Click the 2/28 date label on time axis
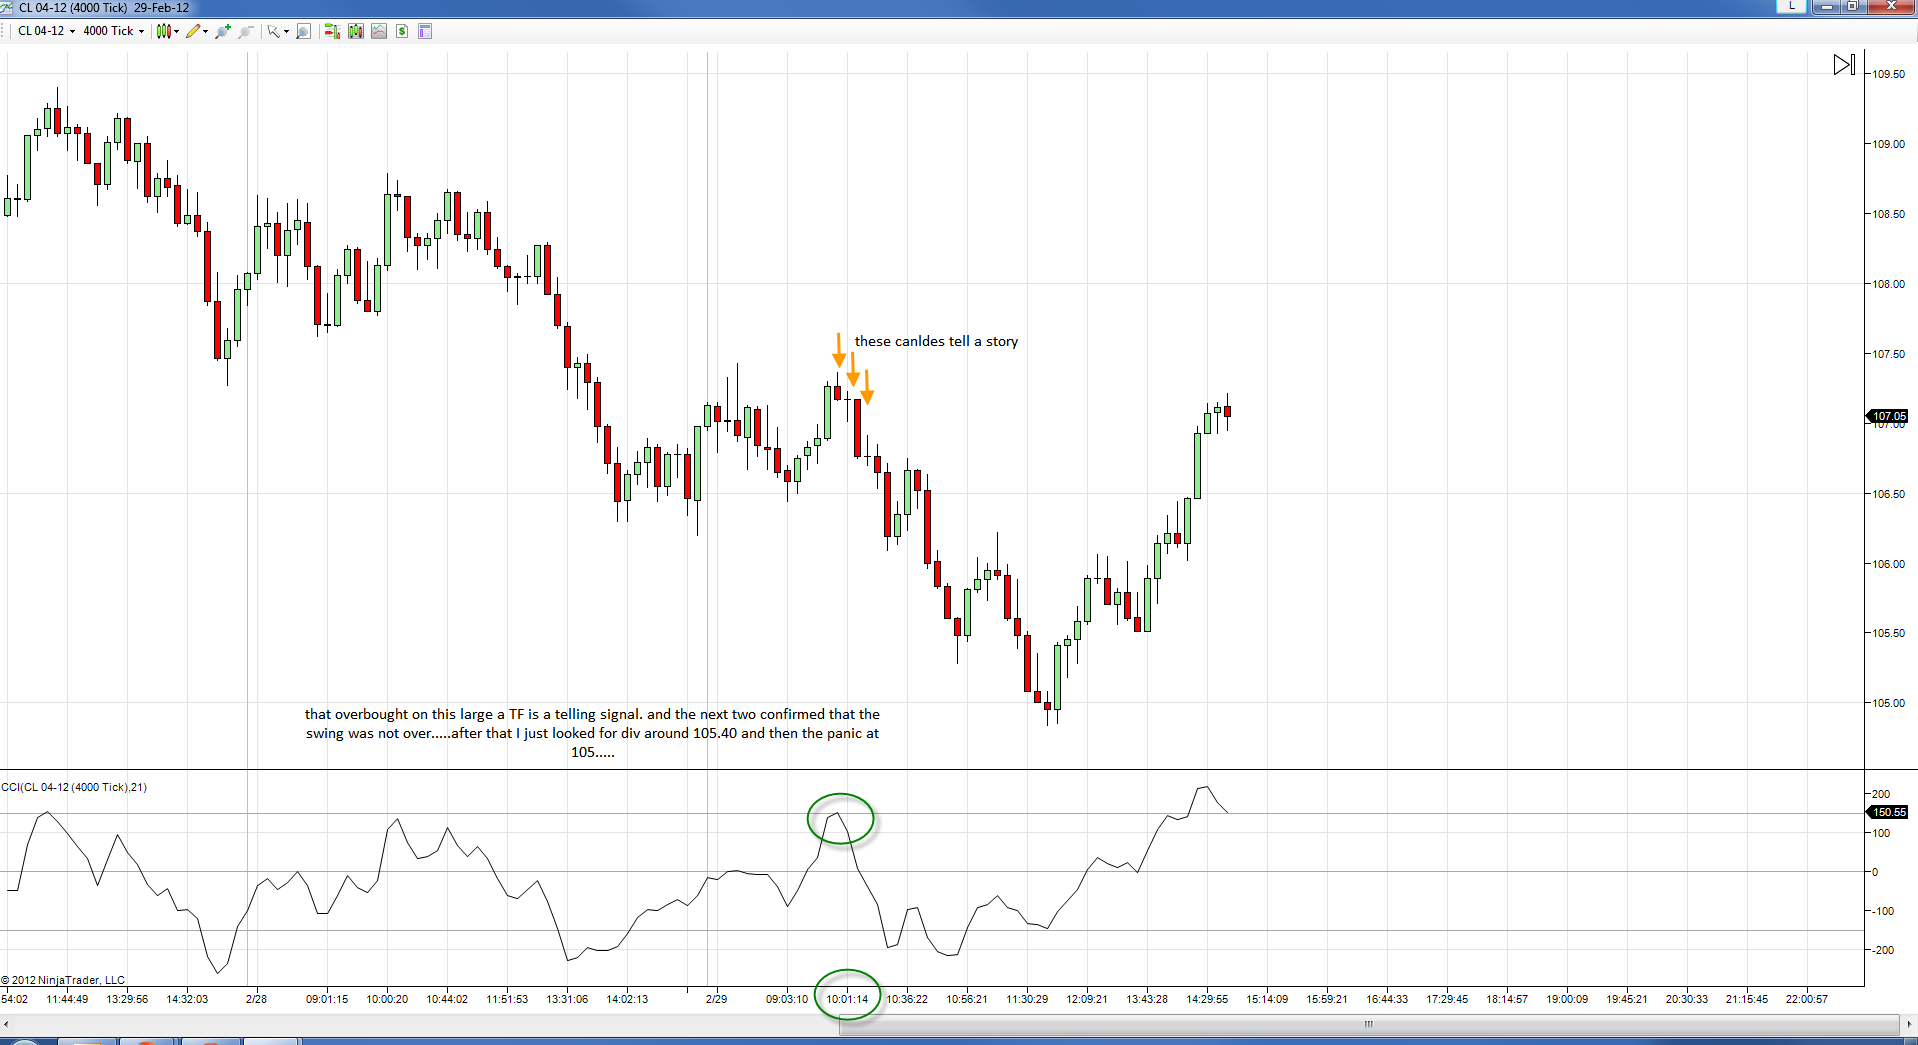1918x1045 pixels. [257, 999]
